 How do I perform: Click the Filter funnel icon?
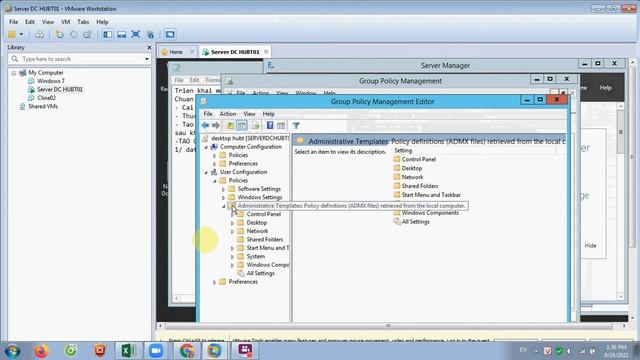[x=296, y=126]
